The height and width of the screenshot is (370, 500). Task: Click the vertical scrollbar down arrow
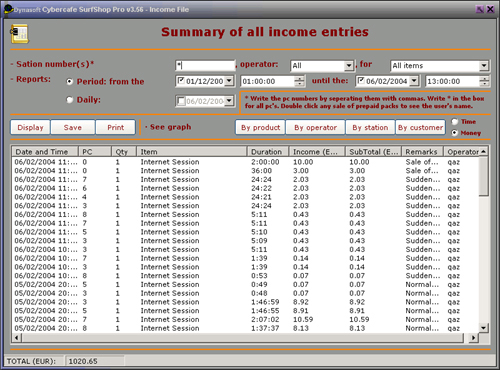click(x=484, y=328)
